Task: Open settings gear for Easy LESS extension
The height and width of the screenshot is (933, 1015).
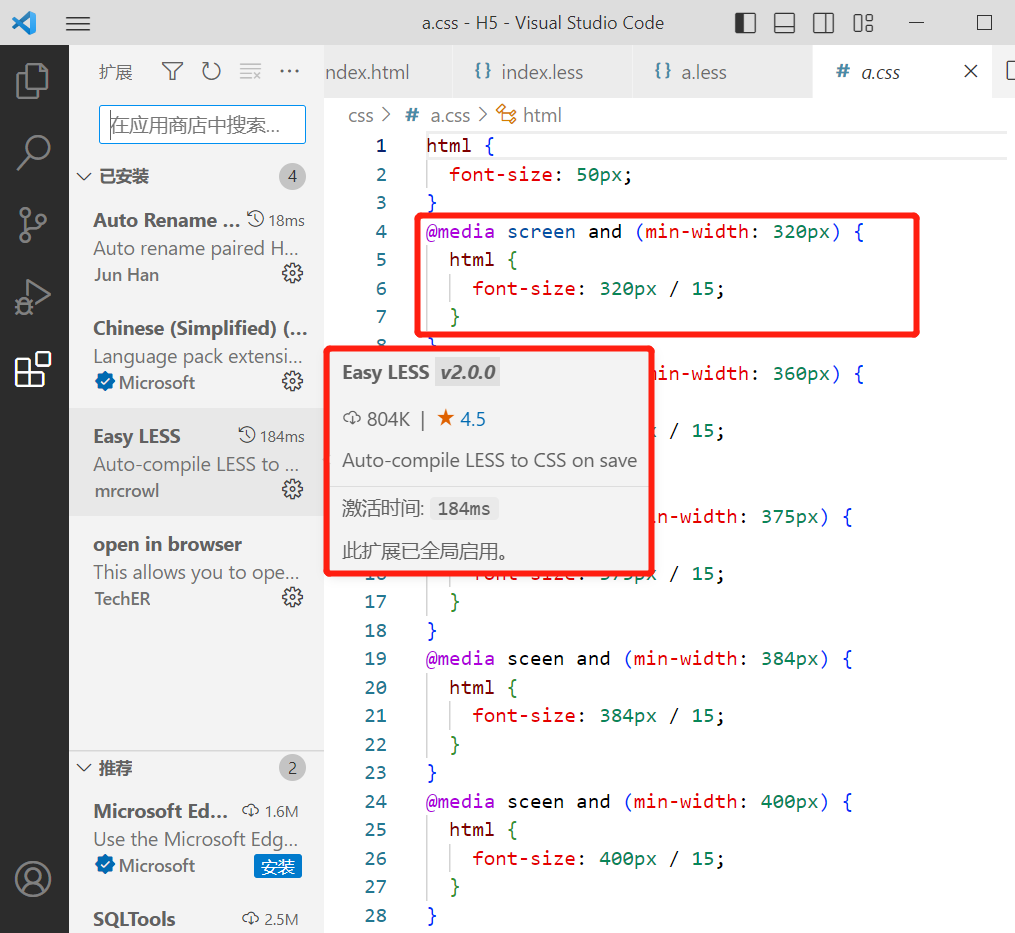Action: 292,488
